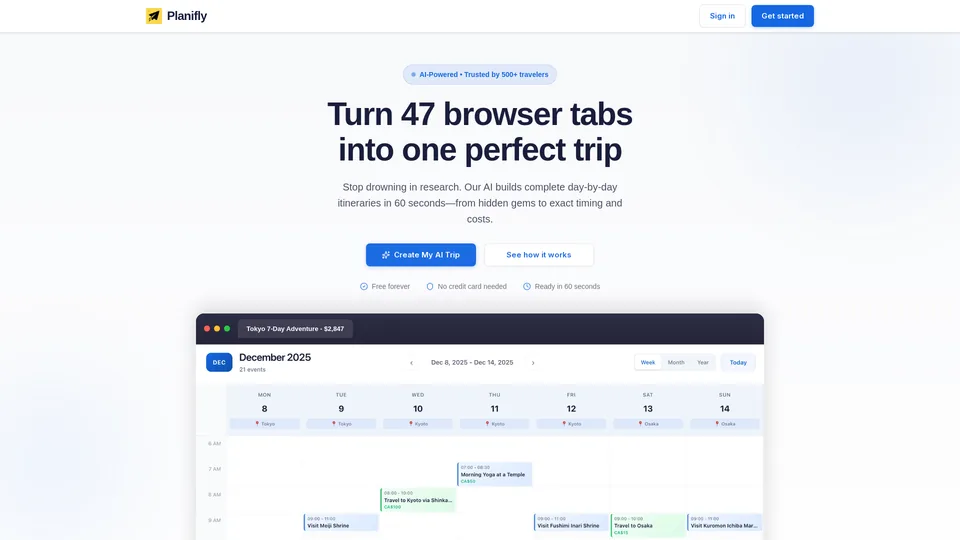Screen dimensions: 960x540
Task: Click the Create My AI Trip button
Action: pos(421,255)
